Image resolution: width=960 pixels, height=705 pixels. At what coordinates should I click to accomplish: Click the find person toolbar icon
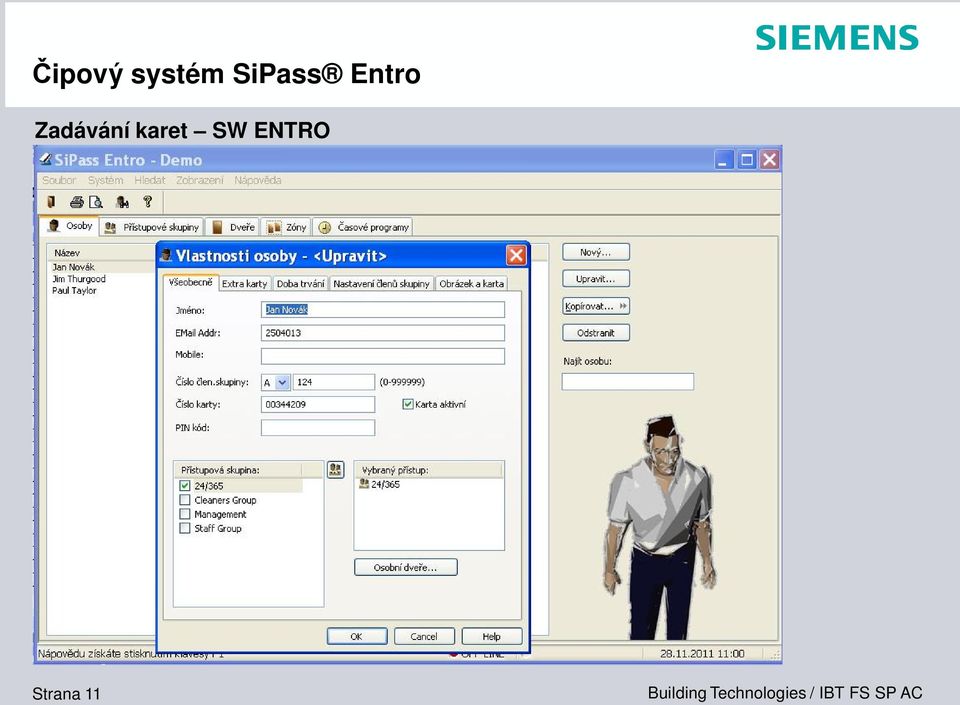coord(122,202)
